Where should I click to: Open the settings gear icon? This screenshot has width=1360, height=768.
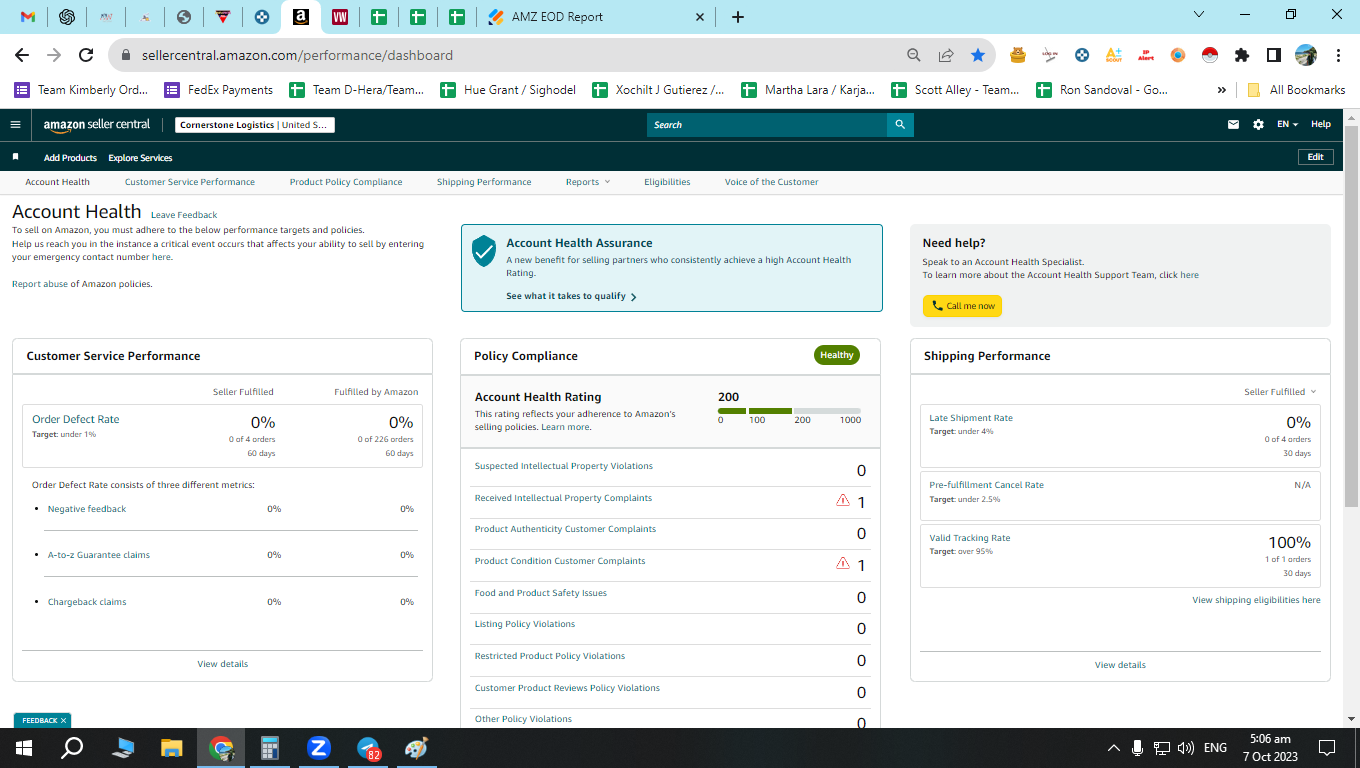coord(1258,125)
